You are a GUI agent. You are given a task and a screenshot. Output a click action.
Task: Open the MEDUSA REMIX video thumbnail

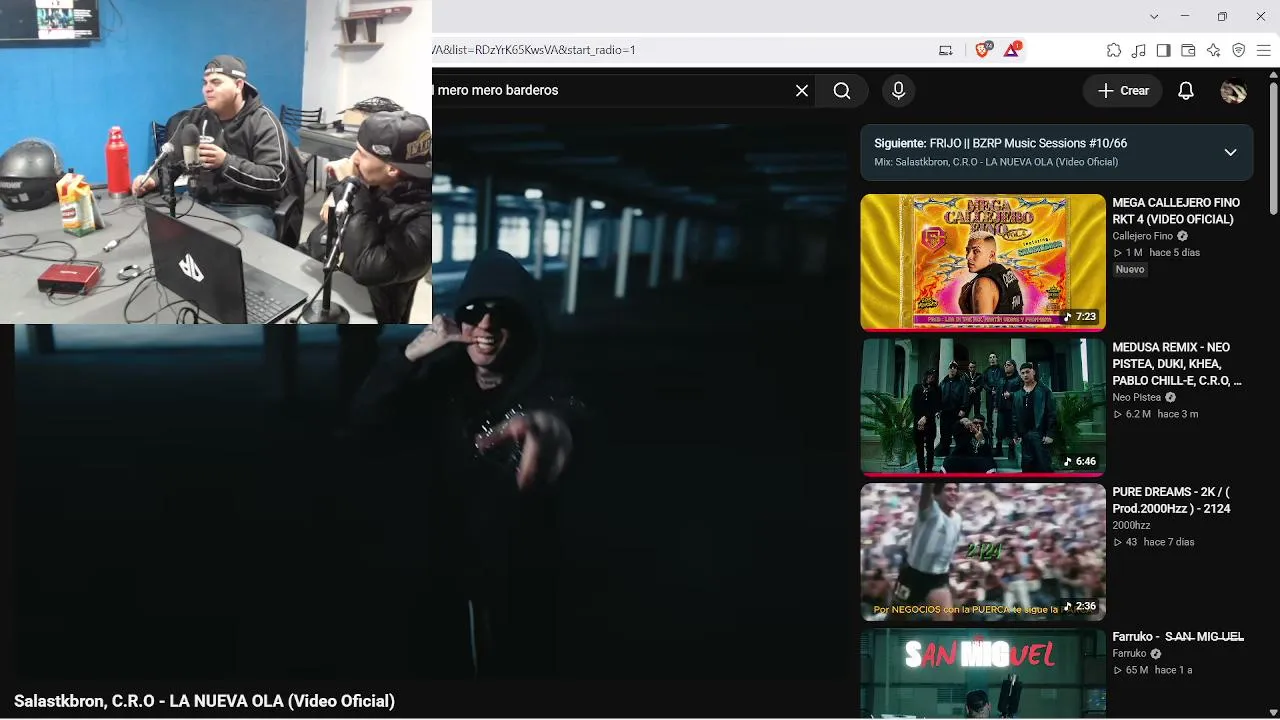983,407
